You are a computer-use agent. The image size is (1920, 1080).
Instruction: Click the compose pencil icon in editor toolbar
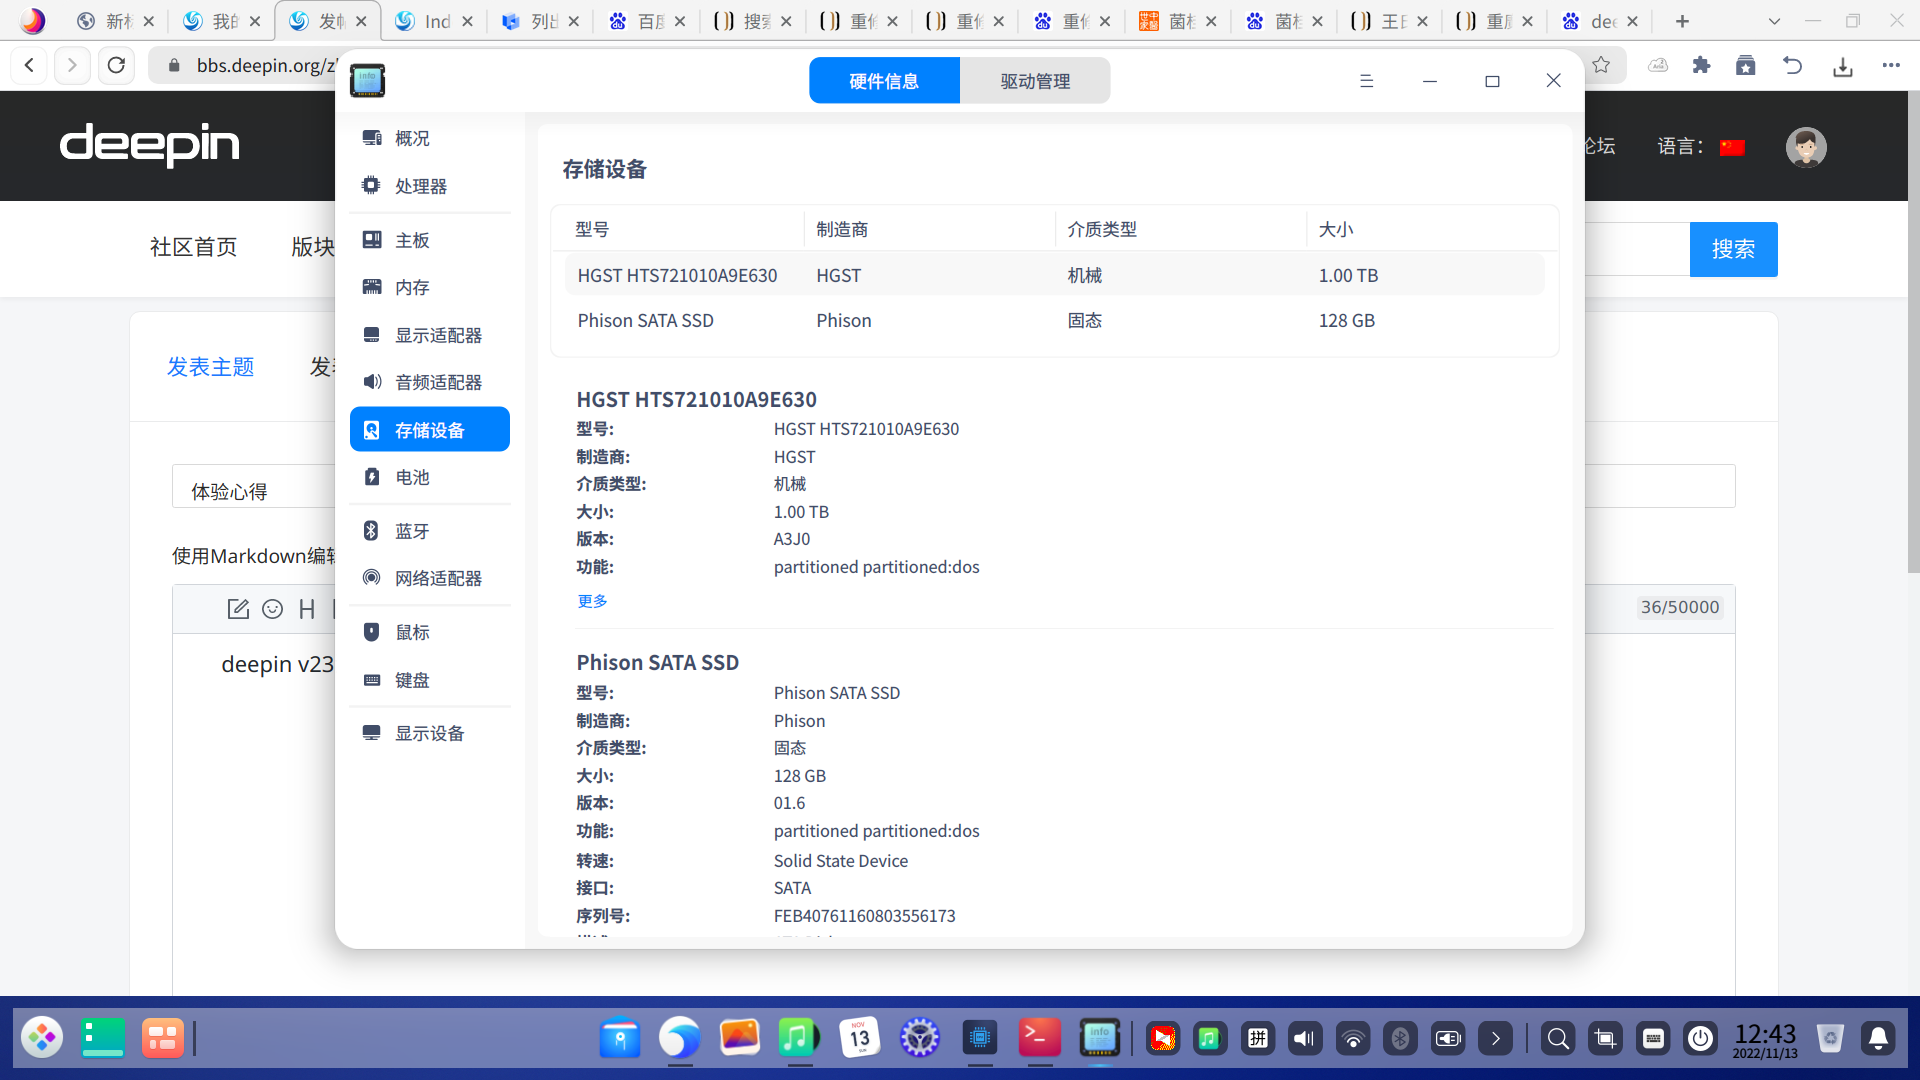(238, 609)
